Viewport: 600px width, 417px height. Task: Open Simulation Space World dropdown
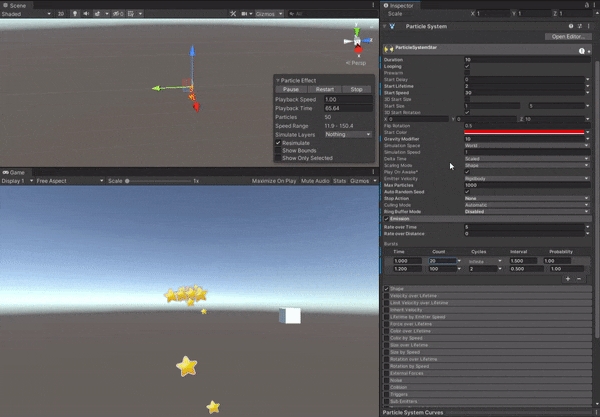pyautogui.click(x=527, y=145)
